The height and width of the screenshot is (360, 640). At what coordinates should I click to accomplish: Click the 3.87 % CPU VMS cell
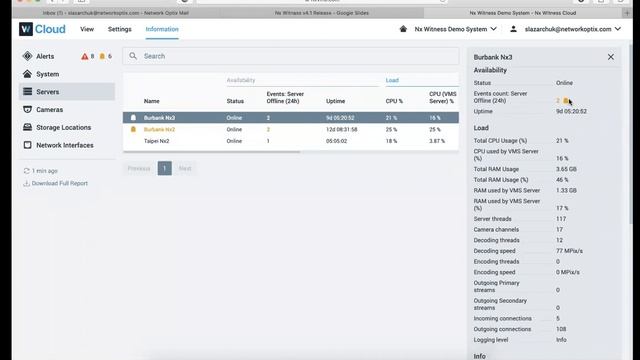pyautogui.click(x=437, y=141)
